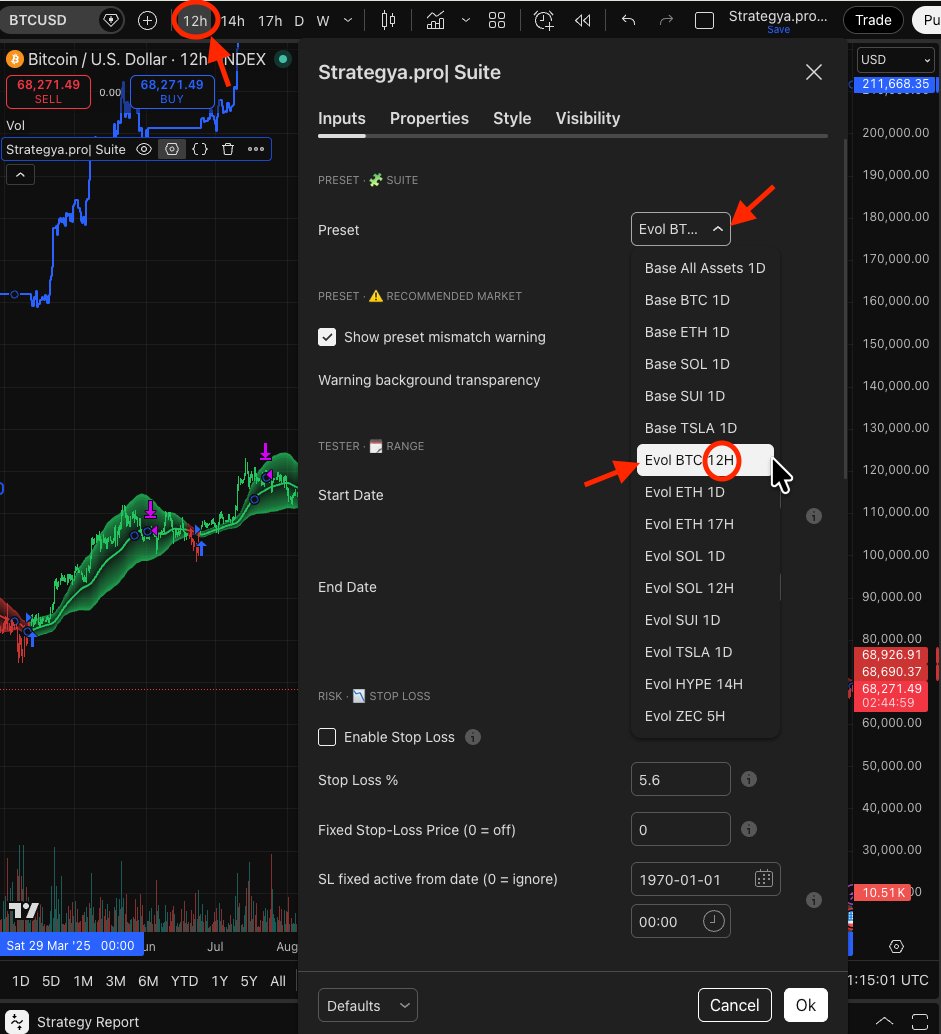The width and height of the screenshot is (941, 1034).
Task: Open more options dots for Strategya.pro| Suite indicator
Action: [256, 149]
